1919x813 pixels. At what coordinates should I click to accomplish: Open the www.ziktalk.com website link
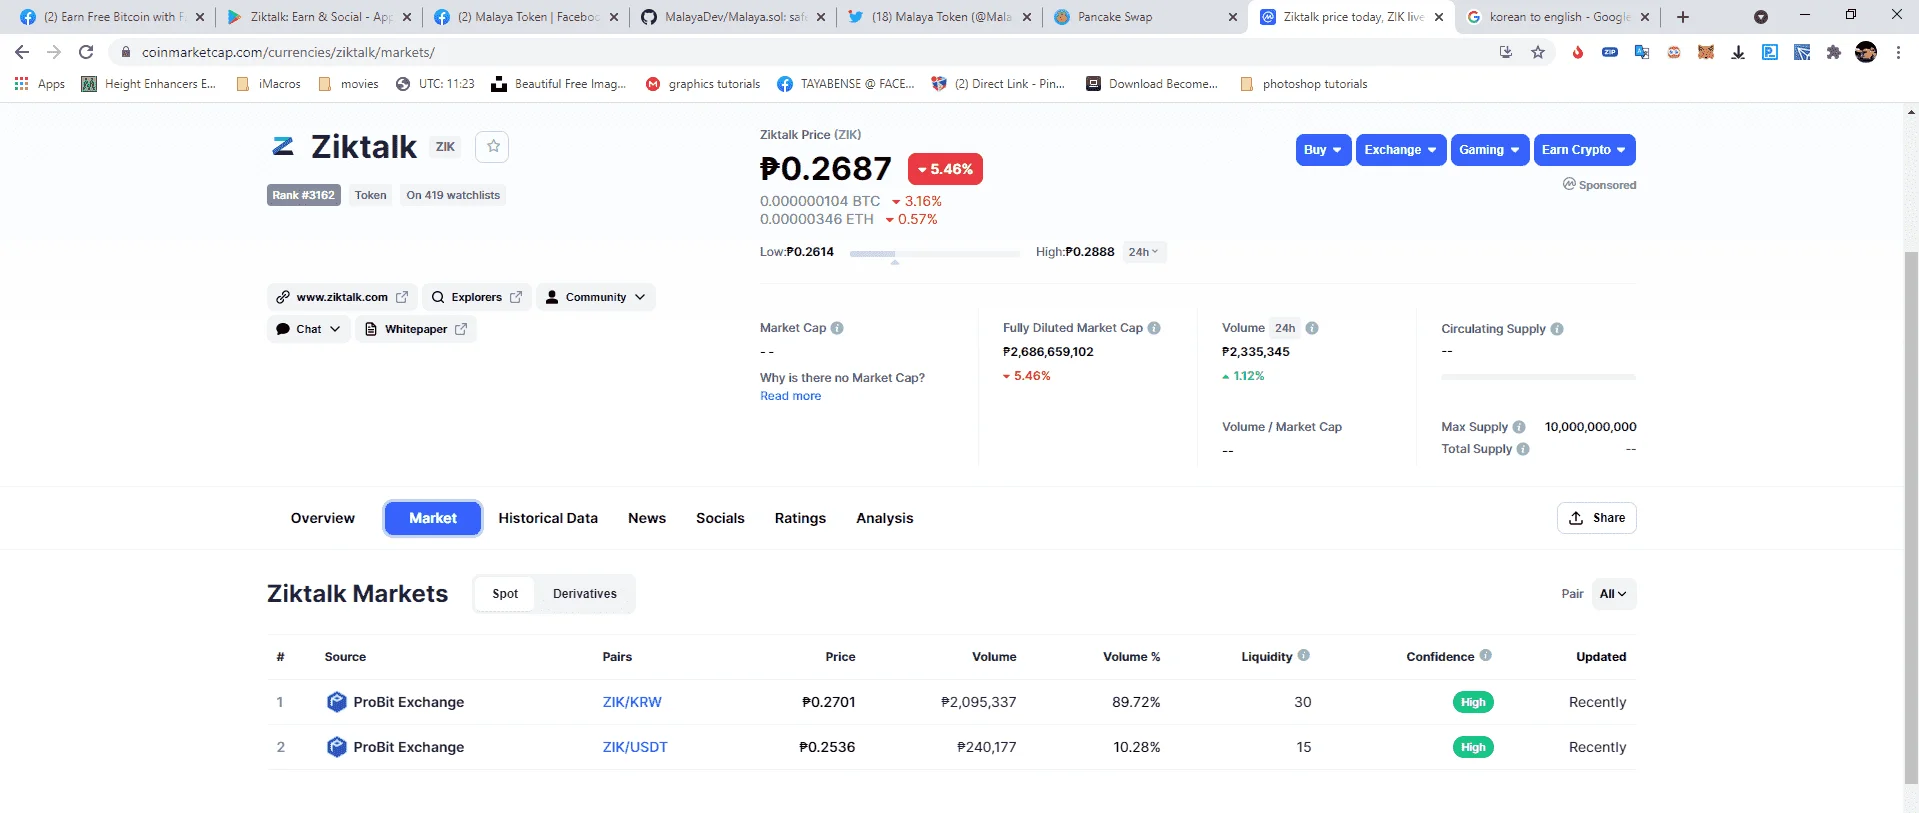point(342,297)
